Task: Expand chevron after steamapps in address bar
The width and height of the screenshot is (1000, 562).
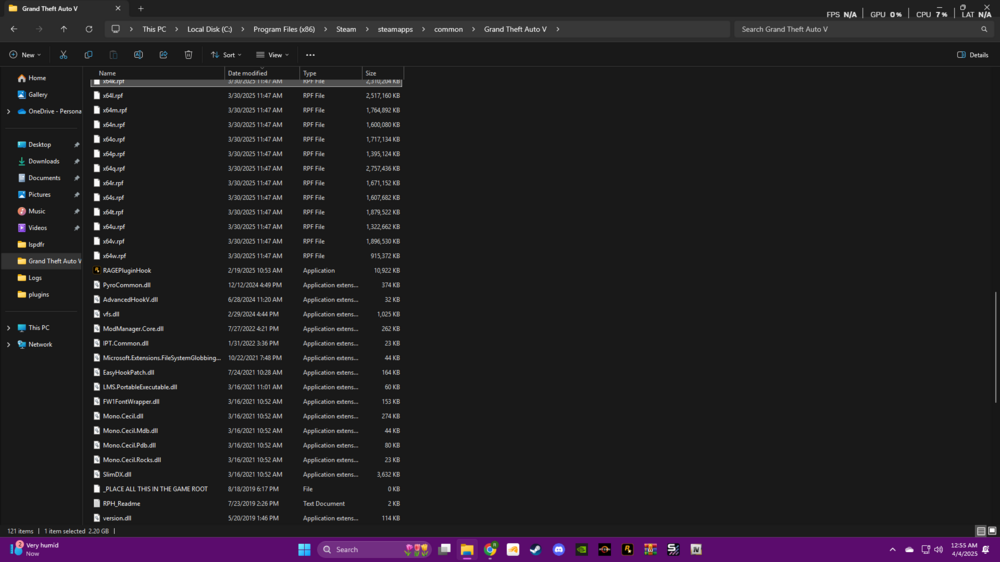Action: coord(423,29)
